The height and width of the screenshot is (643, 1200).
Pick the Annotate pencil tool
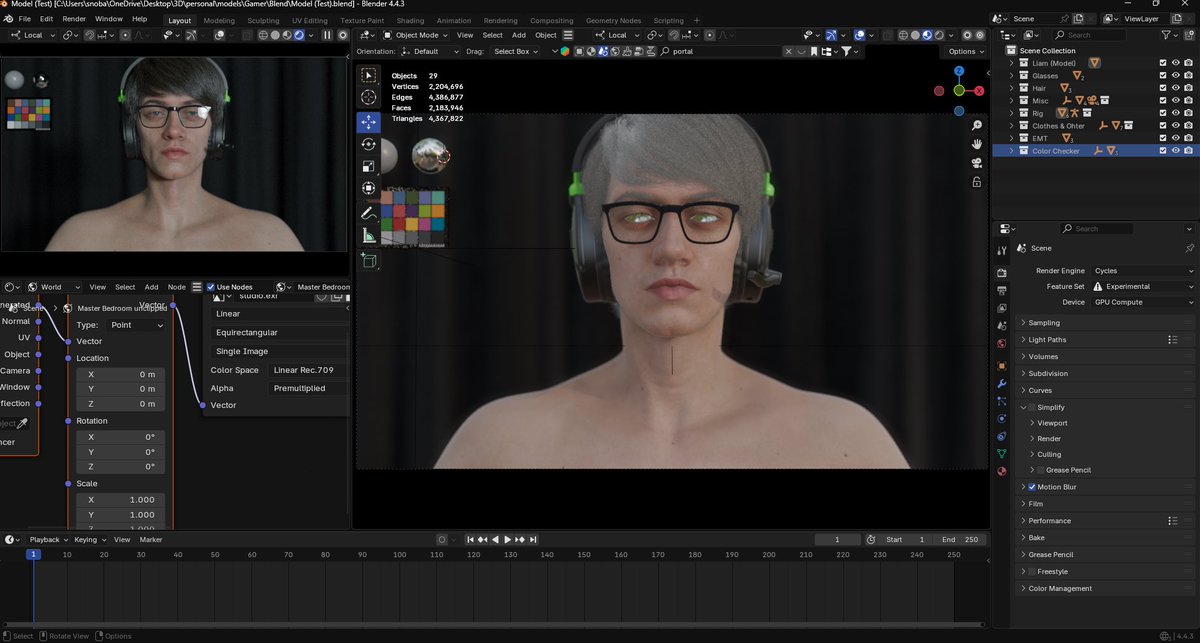[369, 213]
